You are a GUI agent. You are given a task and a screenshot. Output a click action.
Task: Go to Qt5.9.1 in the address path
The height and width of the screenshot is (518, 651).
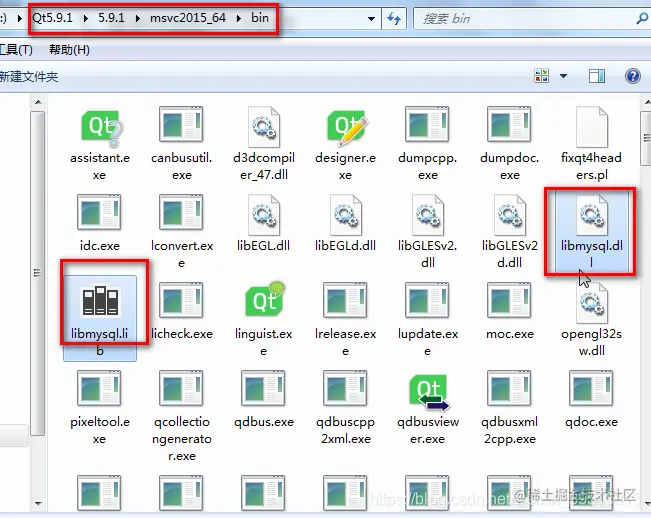pyautogui.click(x=52, y=18)
